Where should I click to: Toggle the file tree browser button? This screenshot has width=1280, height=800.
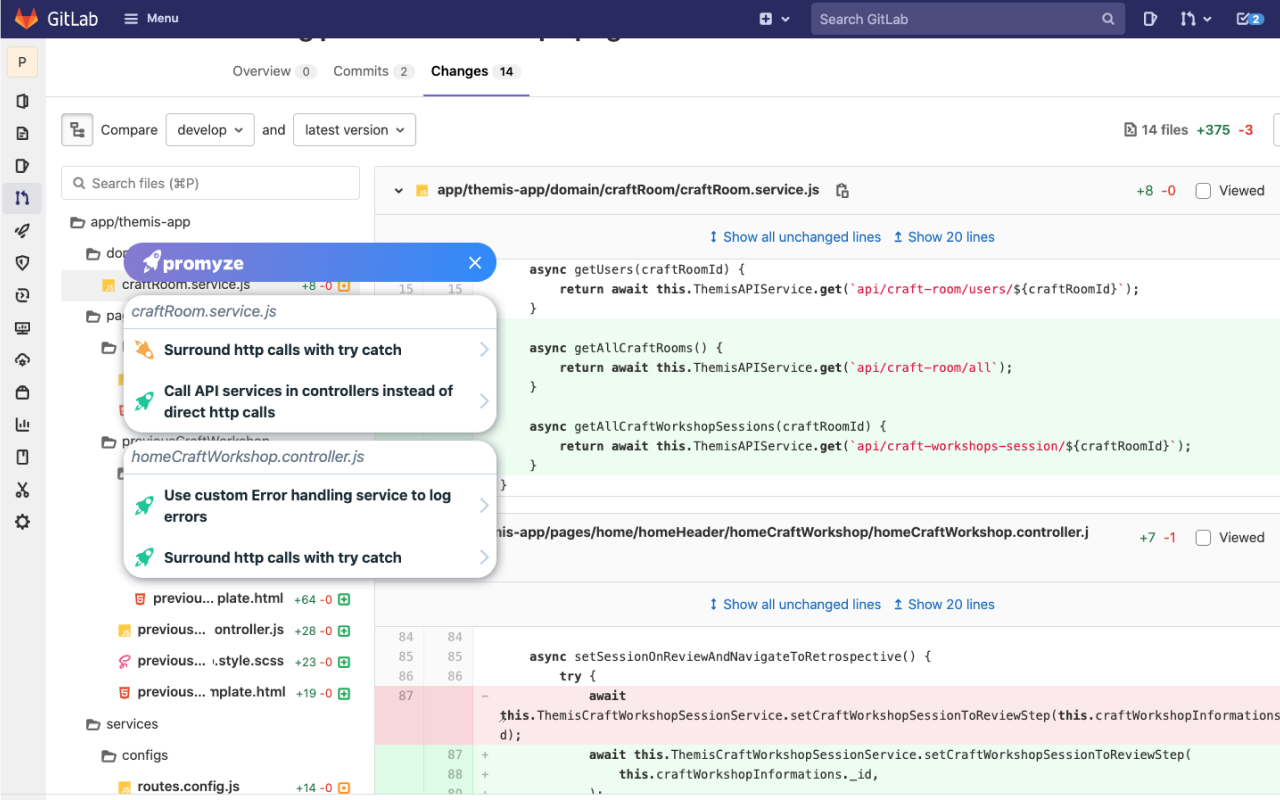click(x=77, y=129)
